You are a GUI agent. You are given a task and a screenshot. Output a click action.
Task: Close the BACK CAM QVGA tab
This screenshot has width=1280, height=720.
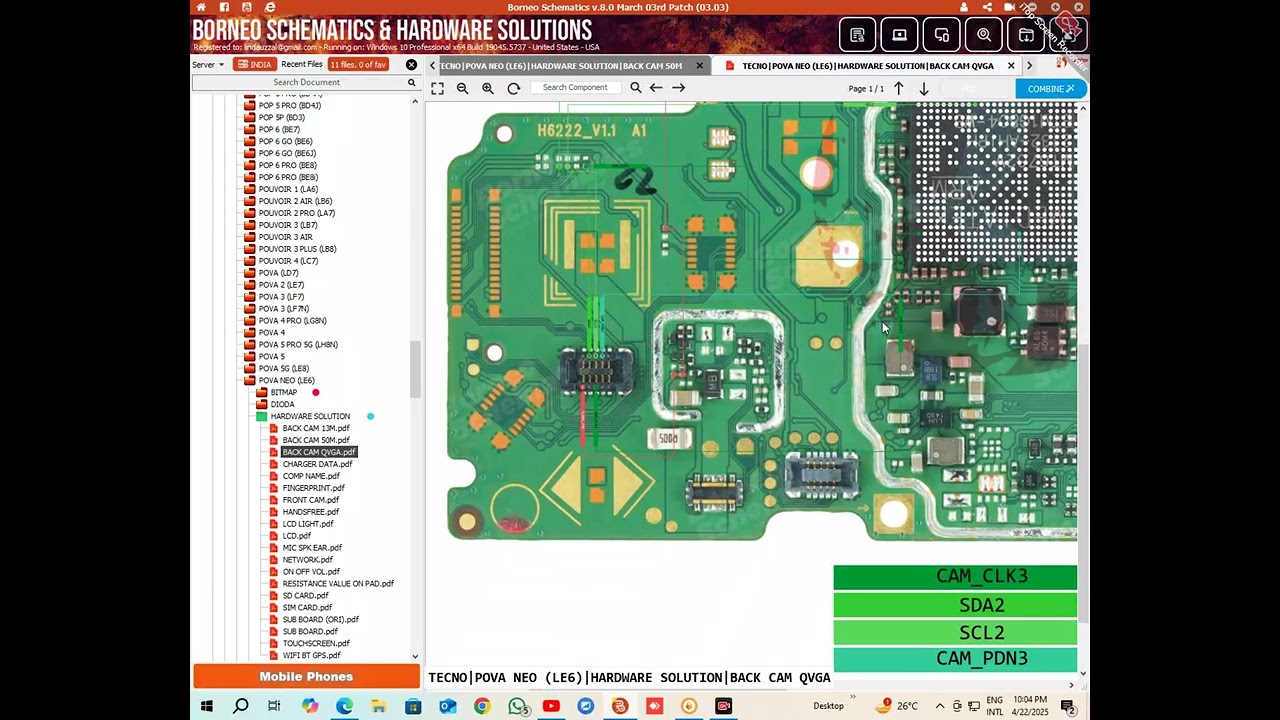[x=1011, y=66]
